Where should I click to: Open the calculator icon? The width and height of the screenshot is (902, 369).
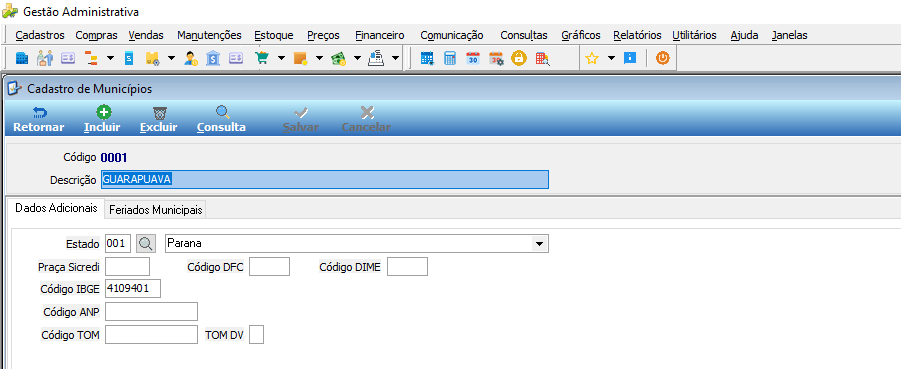click(450, 58)
